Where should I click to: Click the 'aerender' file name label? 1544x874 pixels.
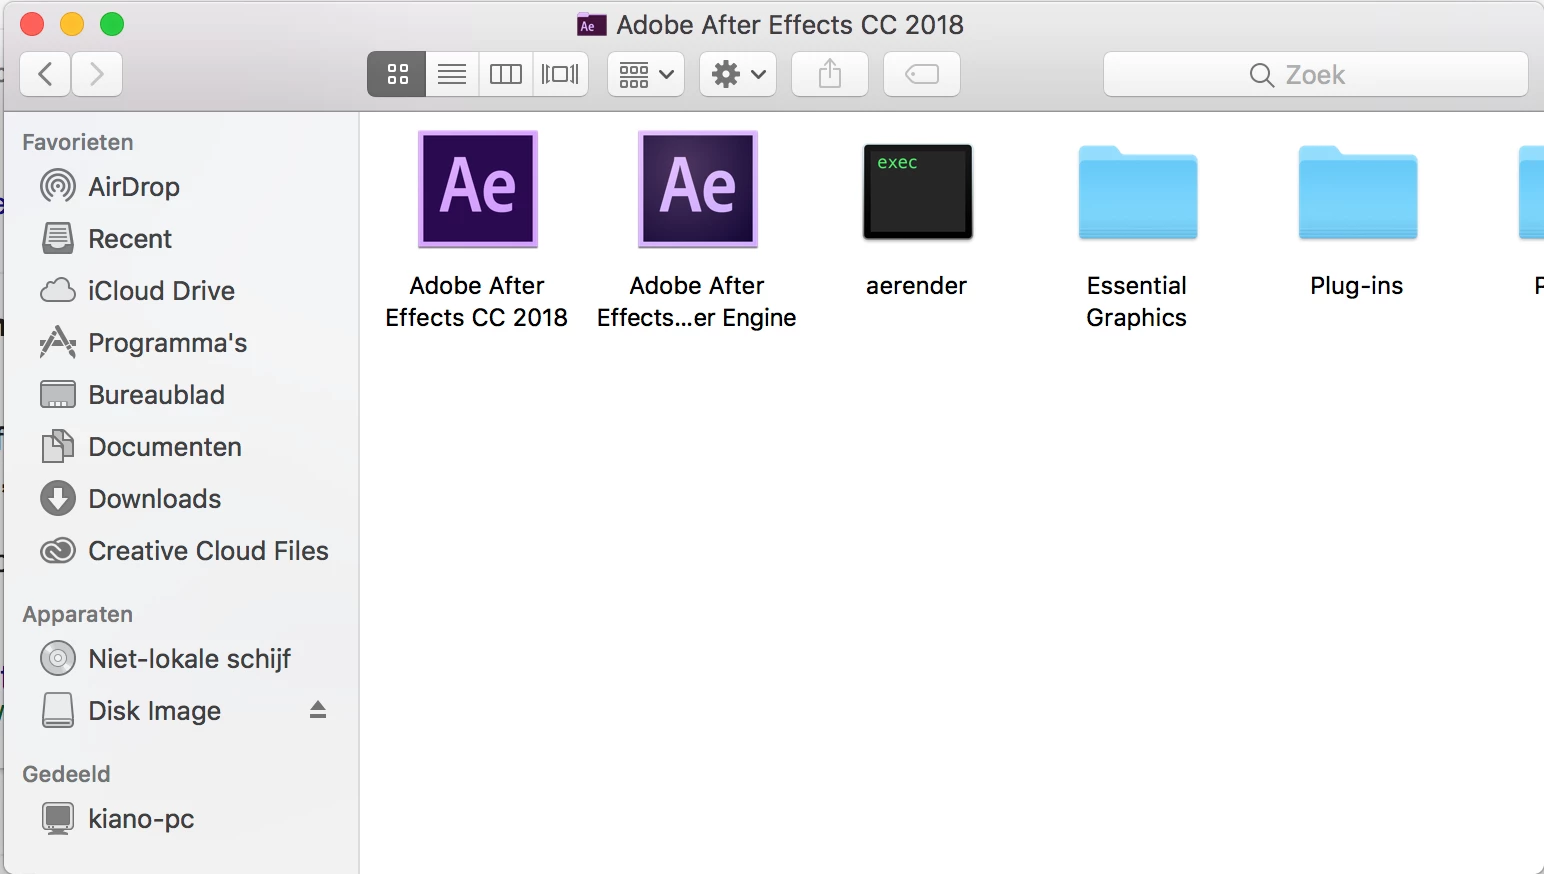917,286
